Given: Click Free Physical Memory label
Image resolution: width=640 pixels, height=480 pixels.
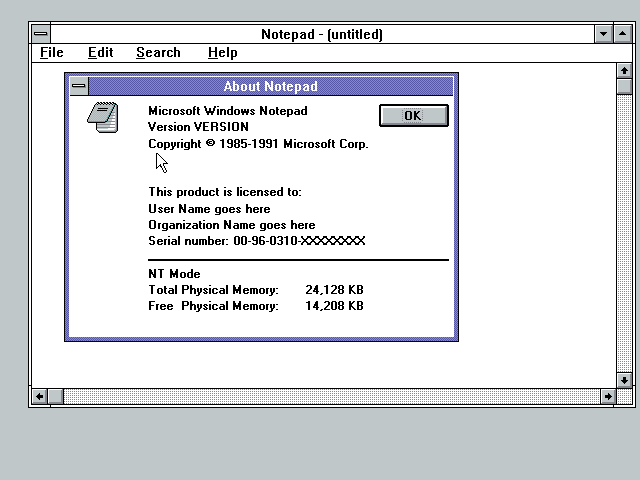Looking at the screenshot, I should (213, 306).
